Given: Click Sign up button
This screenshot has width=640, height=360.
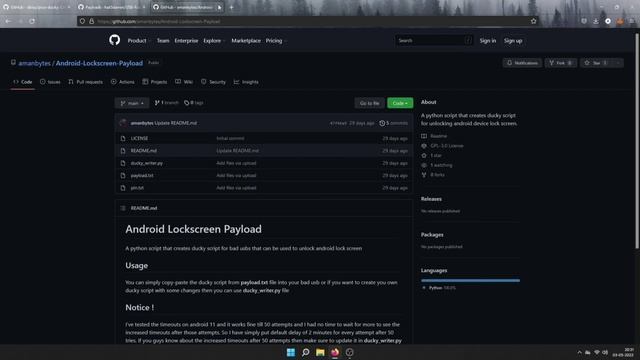Looking at the screenshot, I should click(x=513, y=41).
